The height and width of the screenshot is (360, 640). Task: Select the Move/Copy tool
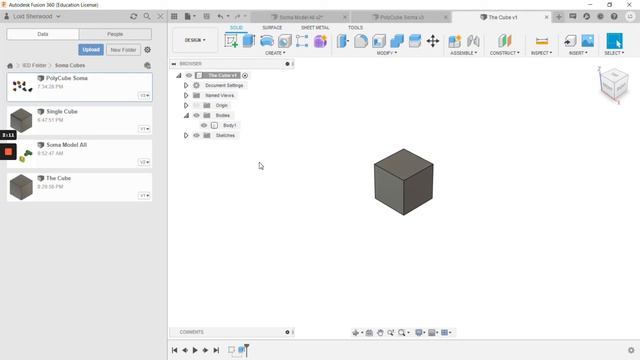coord(433,41)
